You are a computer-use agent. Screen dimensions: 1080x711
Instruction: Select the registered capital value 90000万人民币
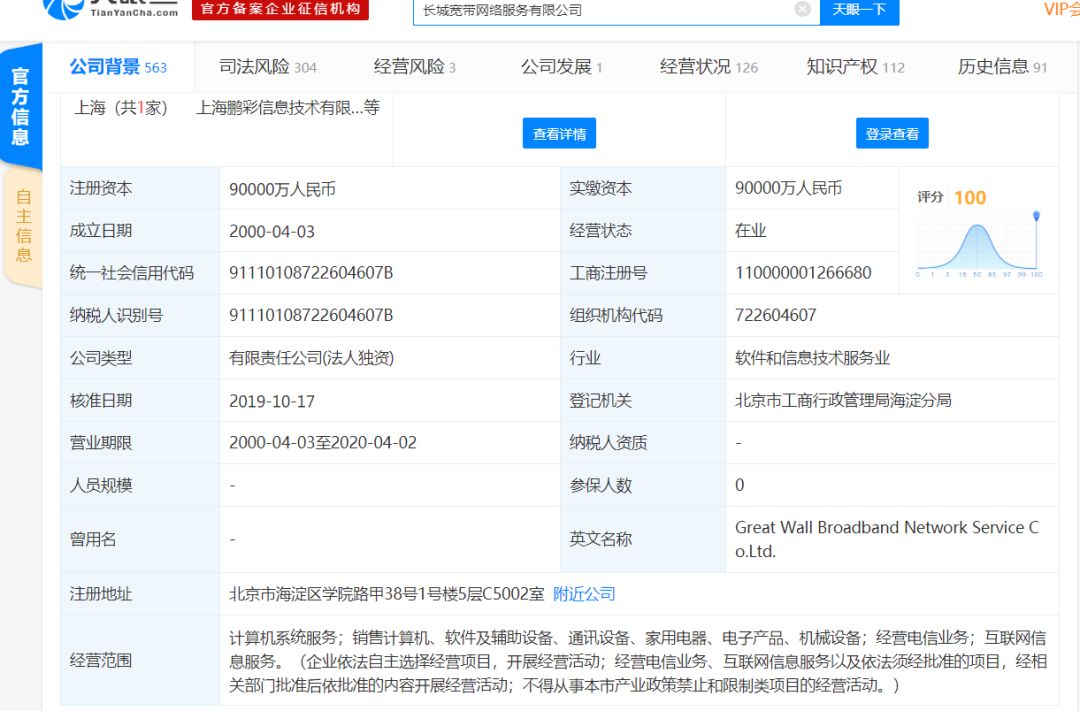(282, 189)
